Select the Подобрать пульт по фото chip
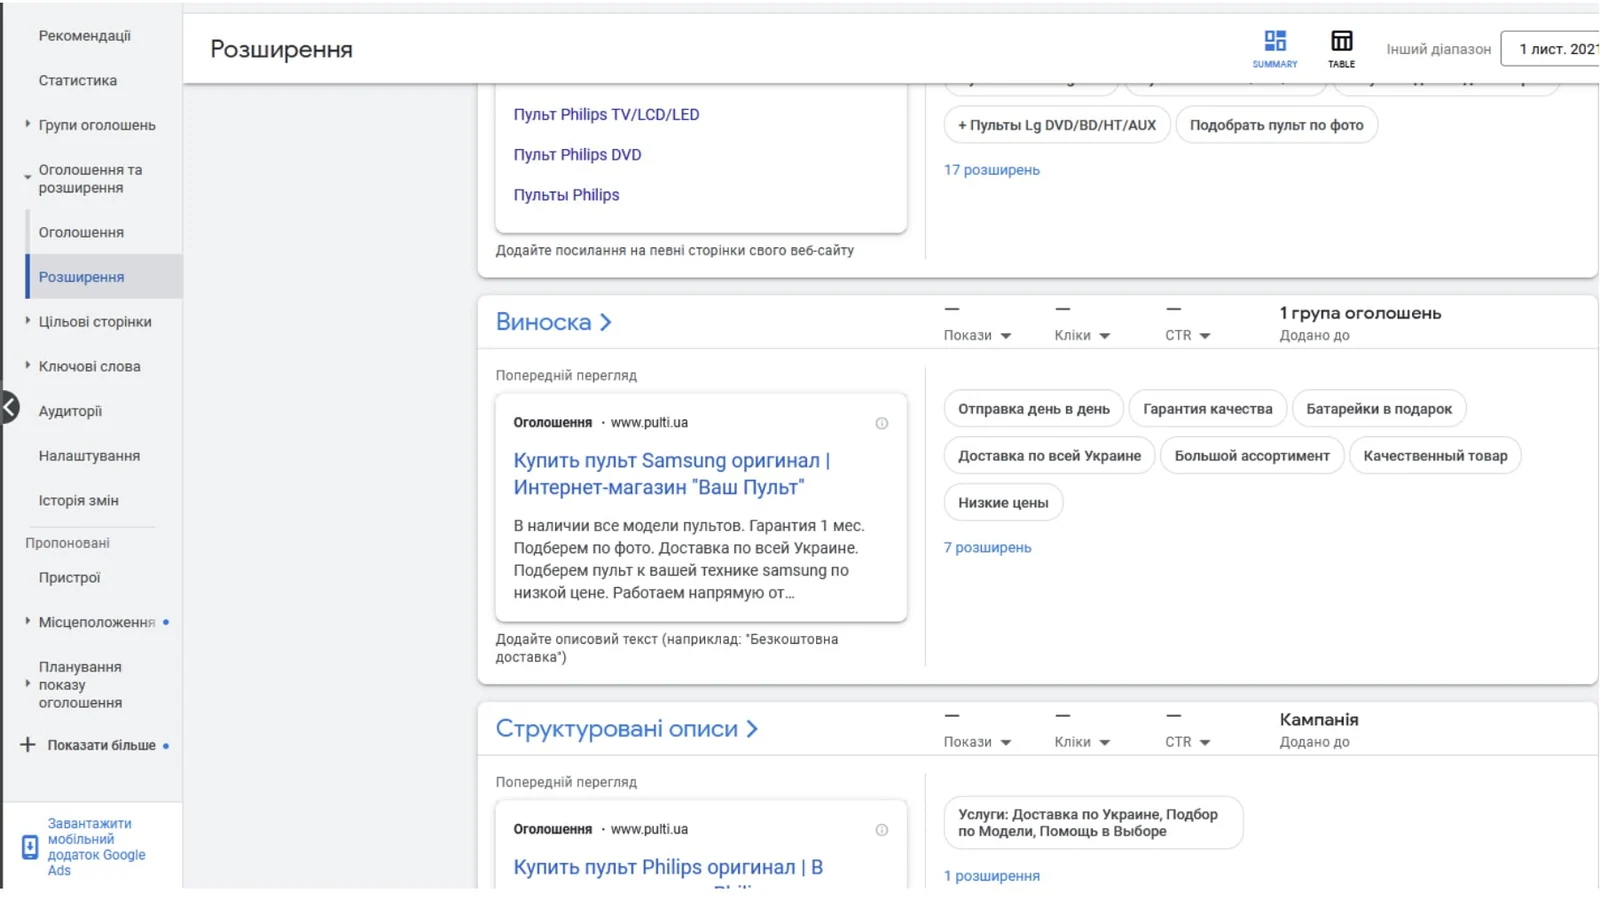1600x901 pixels. coord(1276,125)
